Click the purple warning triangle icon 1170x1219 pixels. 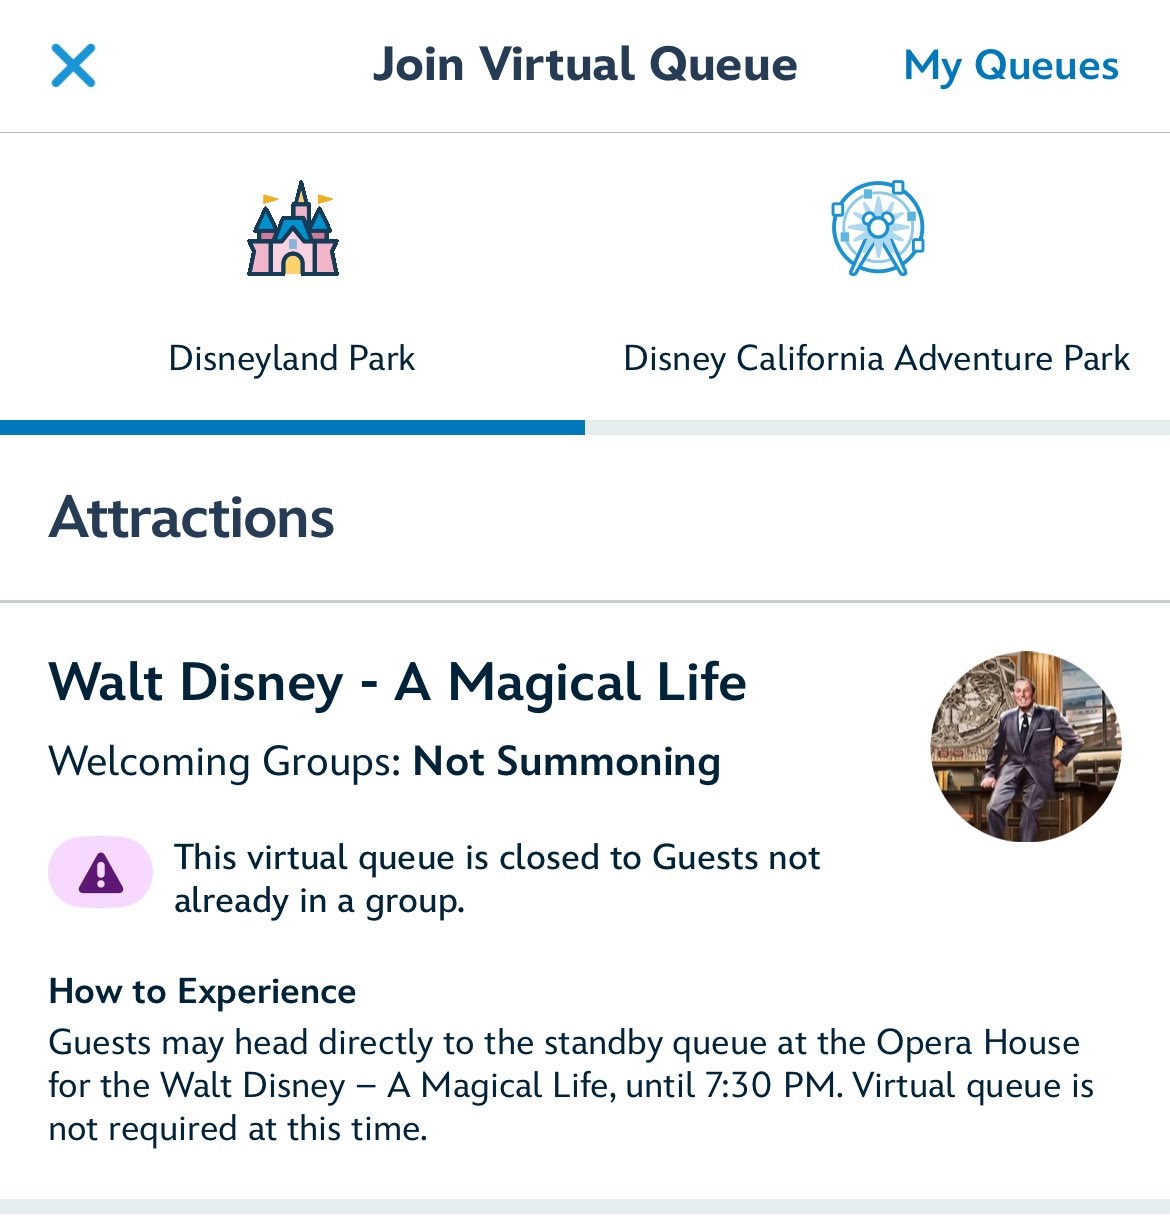click(101, 873)
